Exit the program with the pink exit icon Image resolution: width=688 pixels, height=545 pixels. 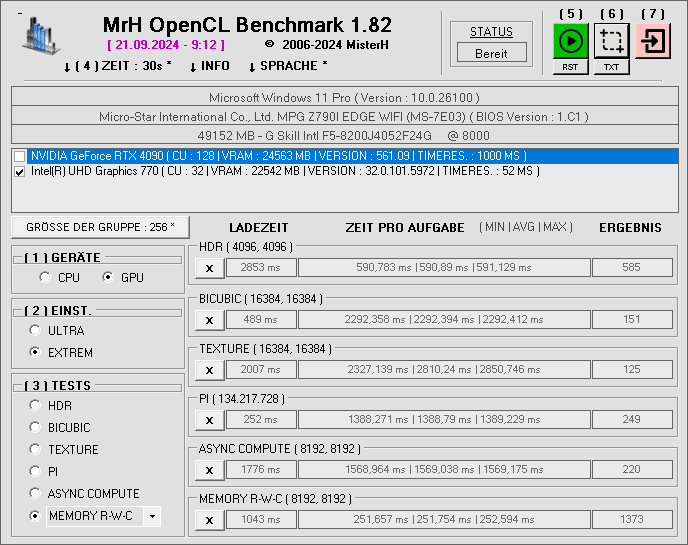(x=652, y=41)
